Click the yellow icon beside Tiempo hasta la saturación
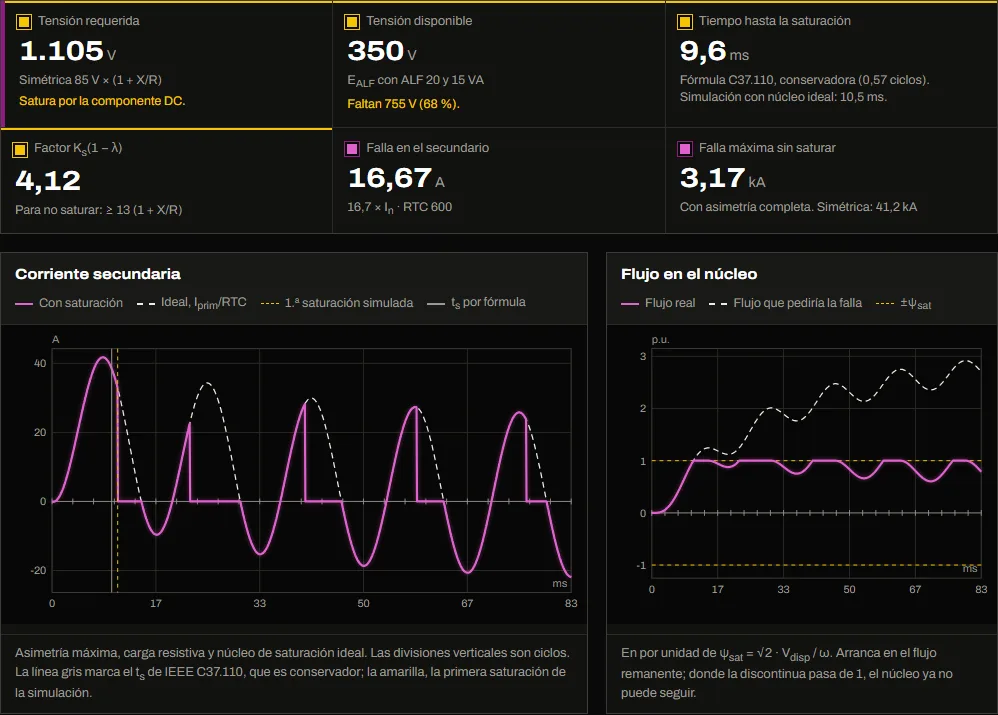Screen dimensions: 998x715 (685, 22)
